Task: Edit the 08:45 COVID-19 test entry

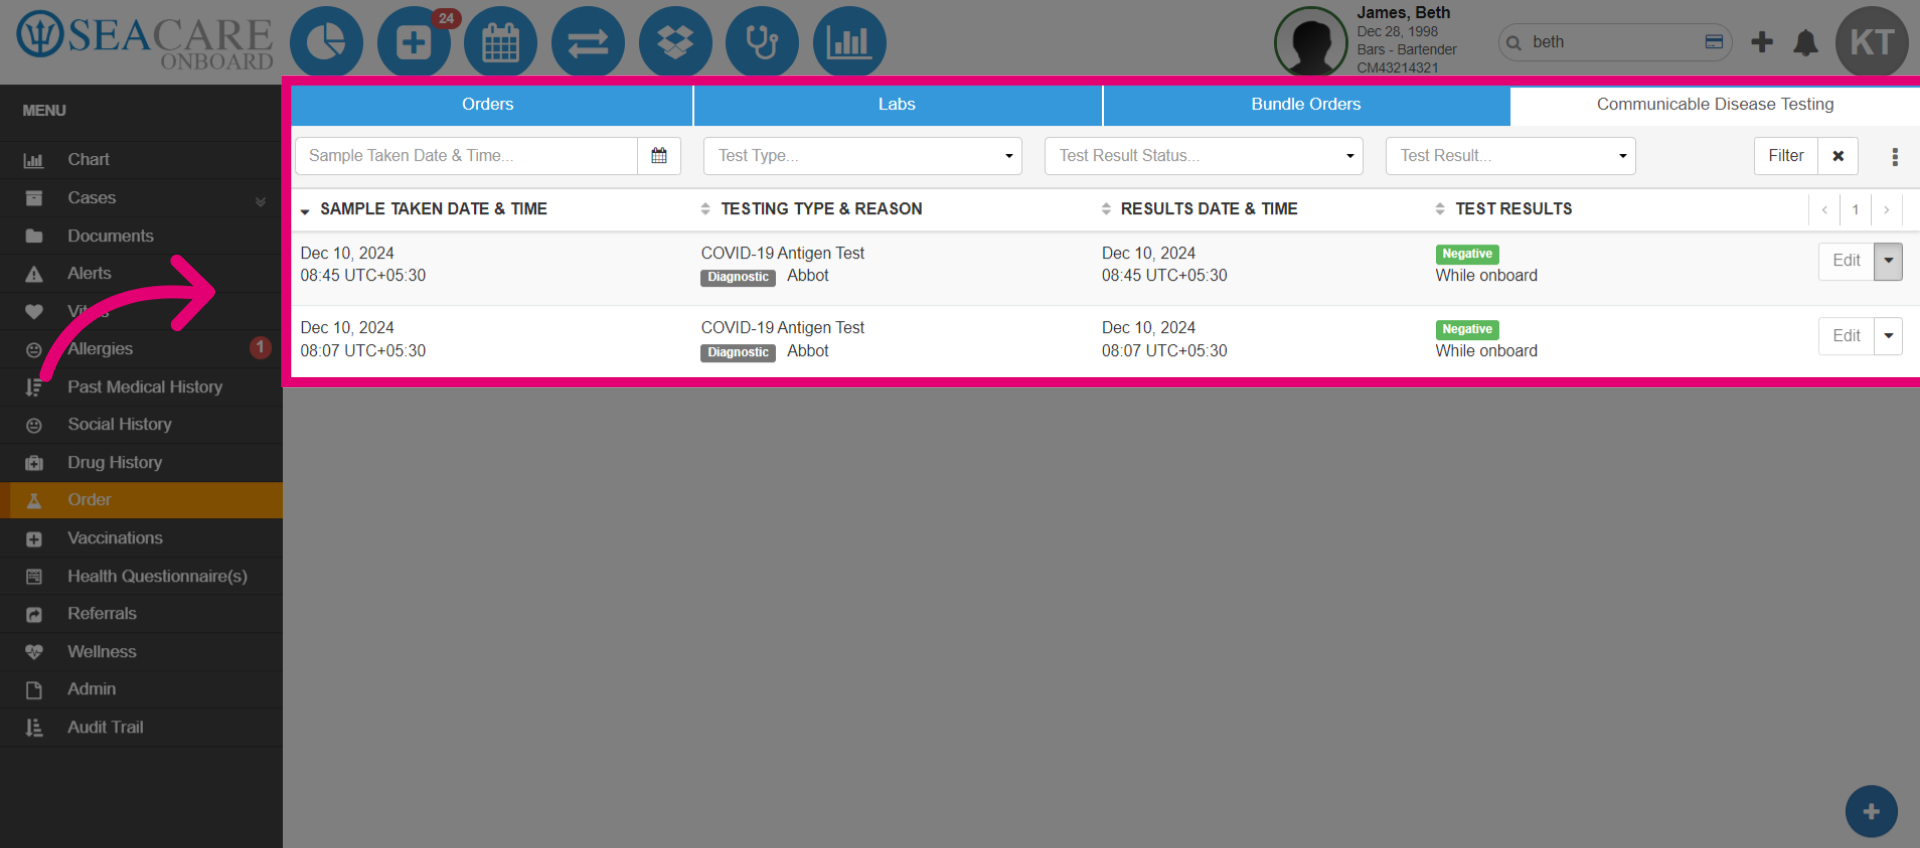Action: (1846, 261)
